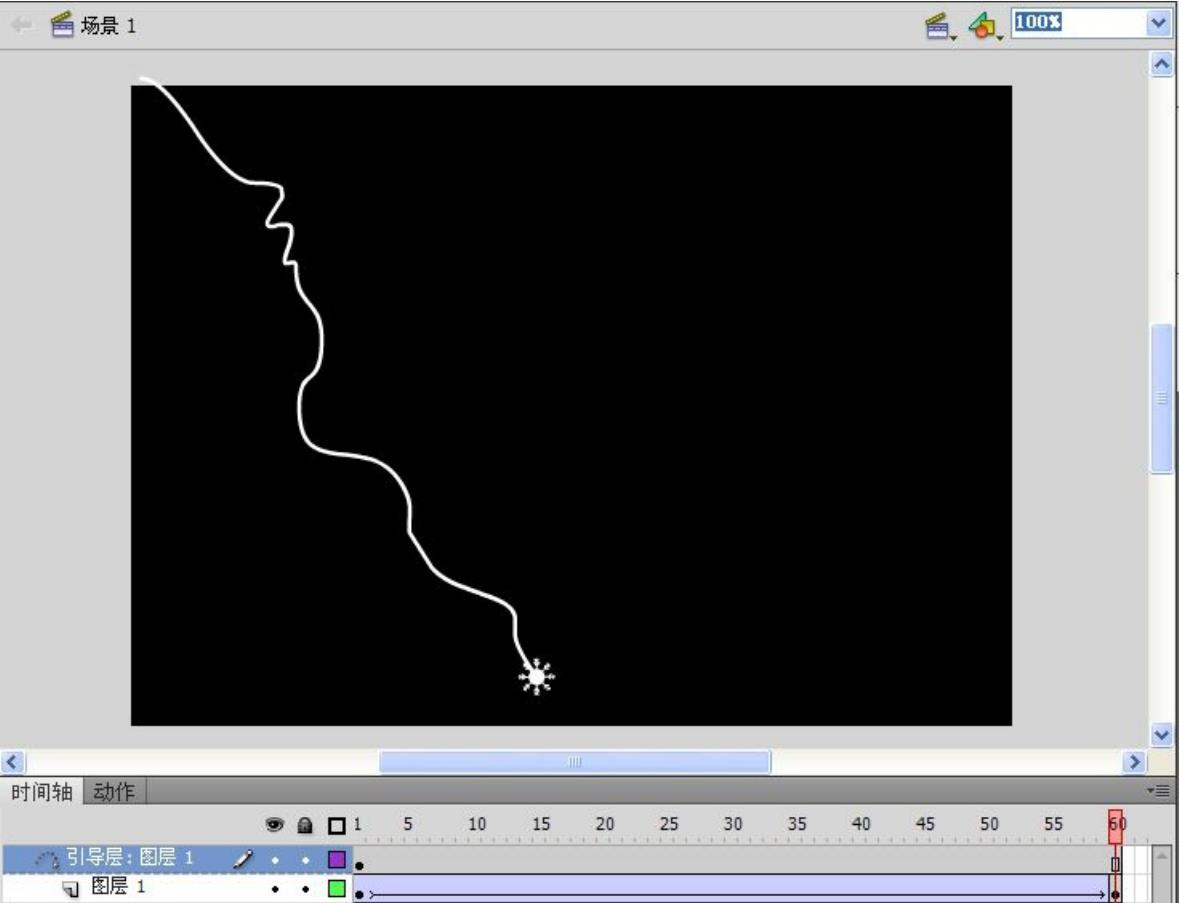Click the padlock lock all layers icon
This screenshot has width=1179, height=903.
[305, 826]
